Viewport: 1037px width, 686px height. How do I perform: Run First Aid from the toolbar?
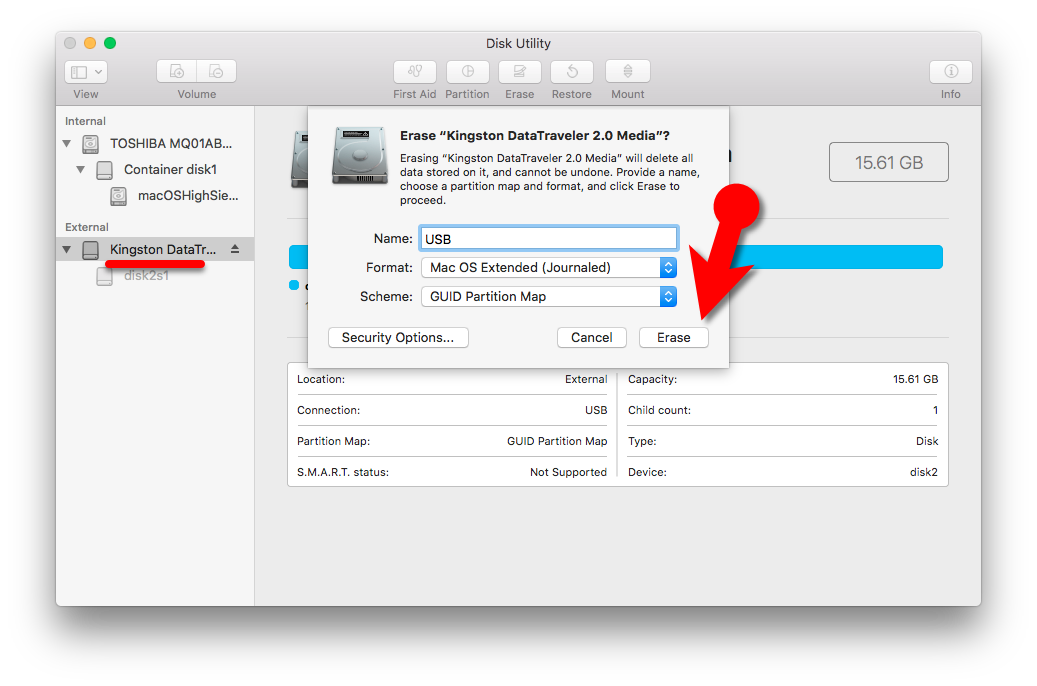(415, 71)
